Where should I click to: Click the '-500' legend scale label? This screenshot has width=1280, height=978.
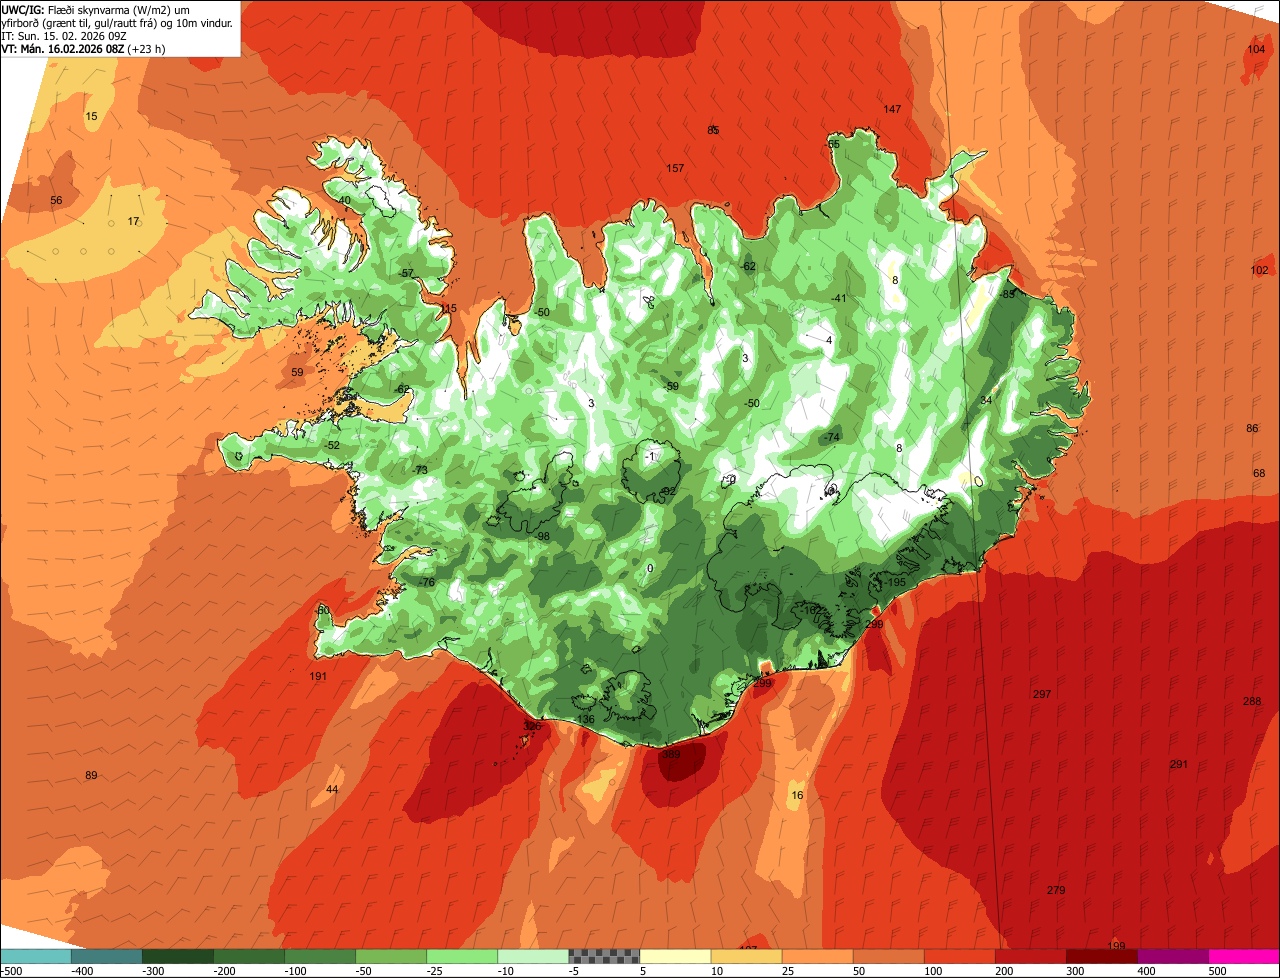click(10, 971)
